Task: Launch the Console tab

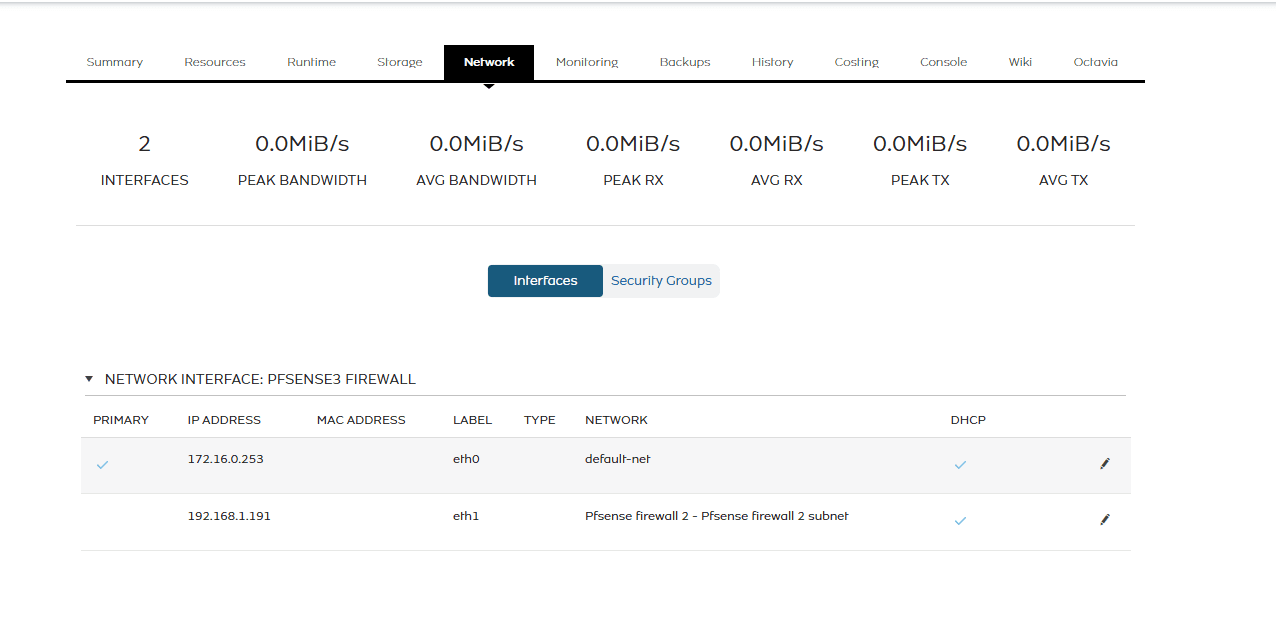Action: click(944, 62)
